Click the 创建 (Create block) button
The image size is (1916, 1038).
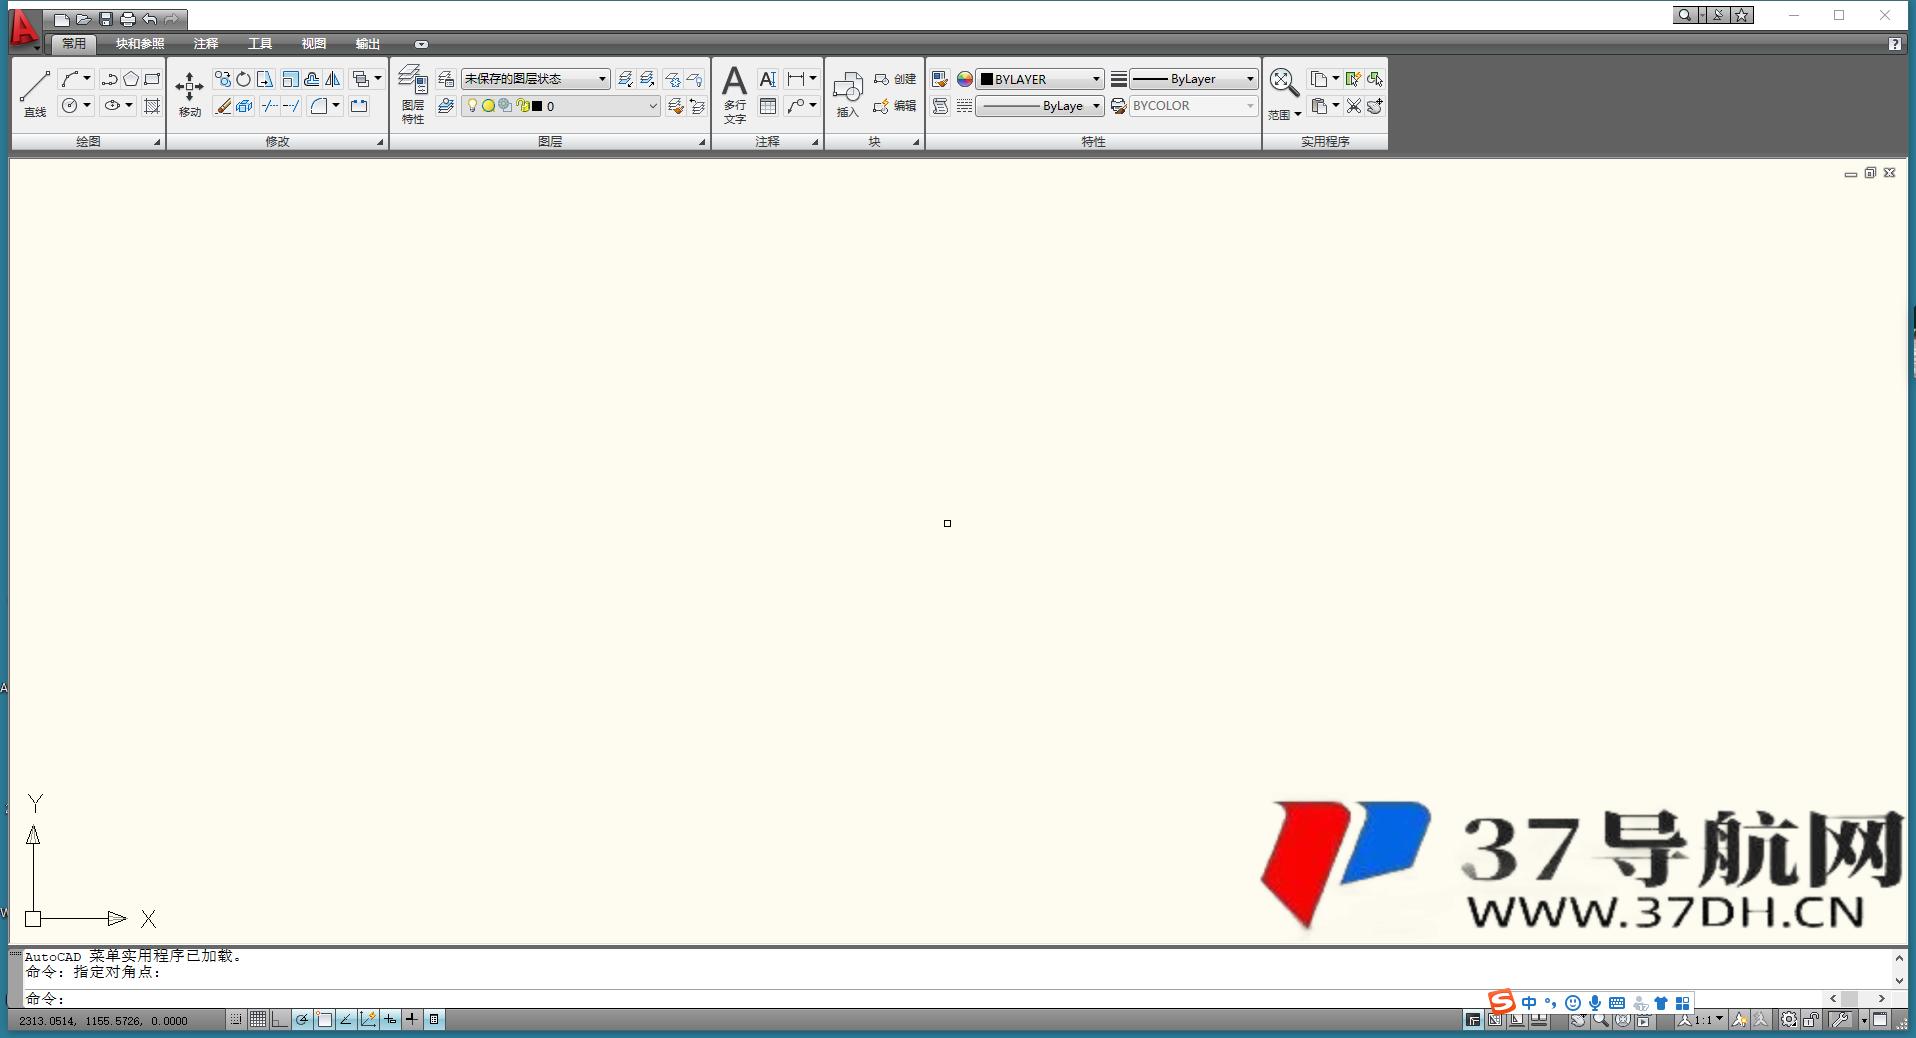pyautogui.click(x=895, y=79)
